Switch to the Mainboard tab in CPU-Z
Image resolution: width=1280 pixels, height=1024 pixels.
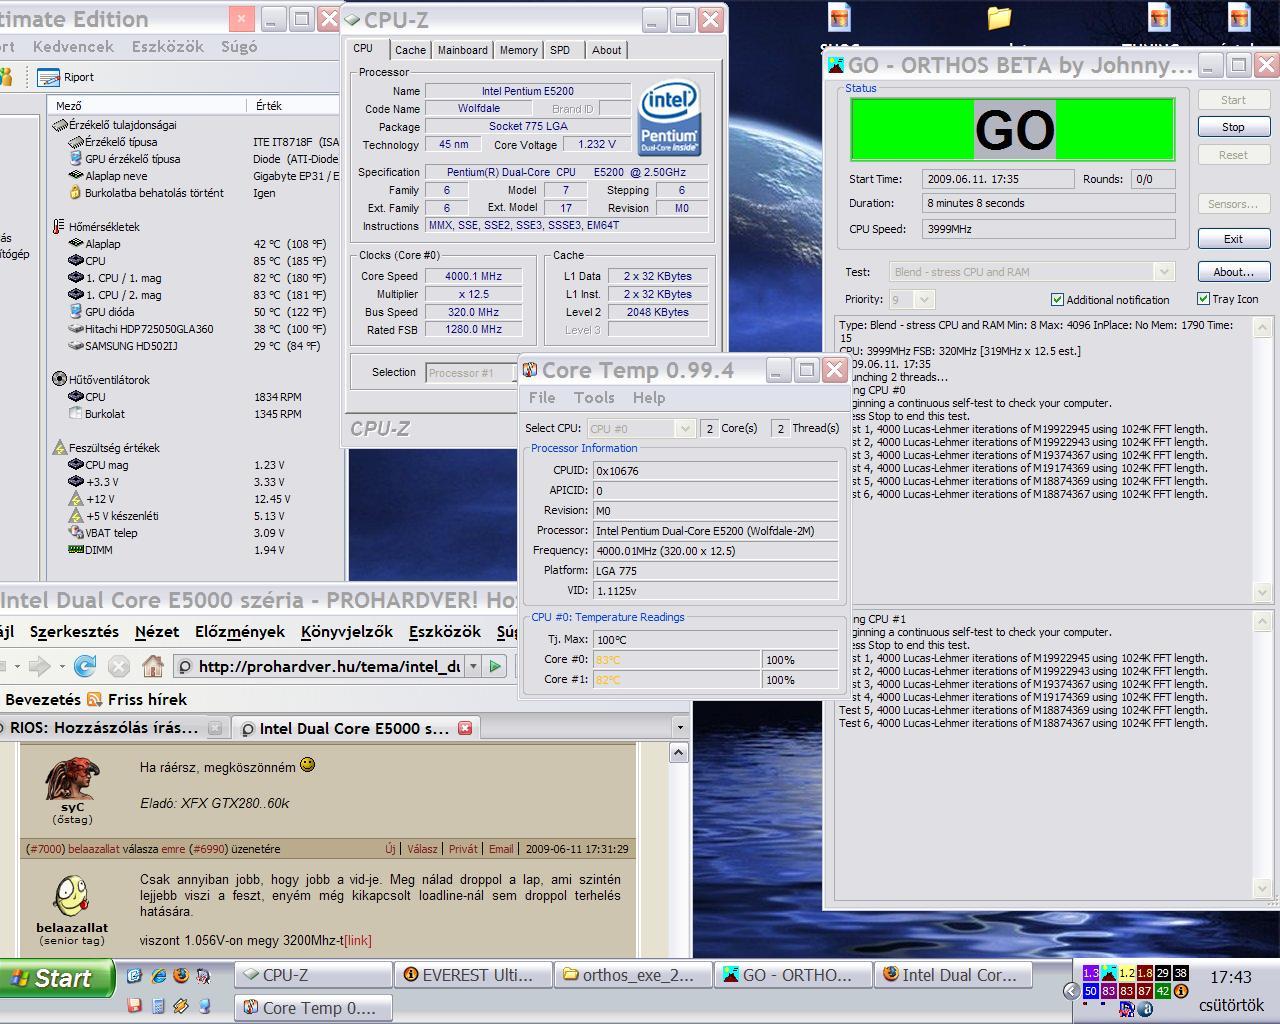coord(463,50)
